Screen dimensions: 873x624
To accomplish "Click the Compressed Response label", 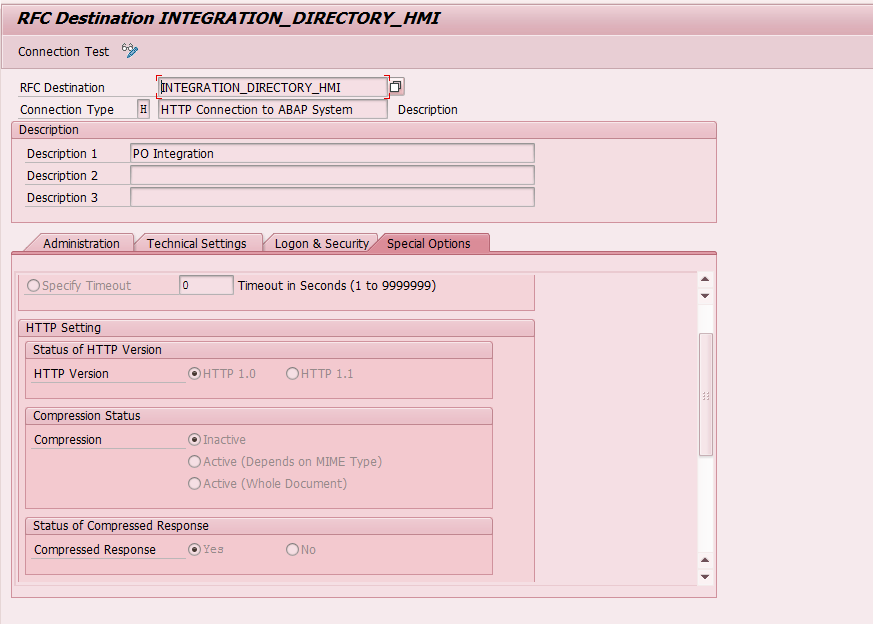I will point(95,549).
